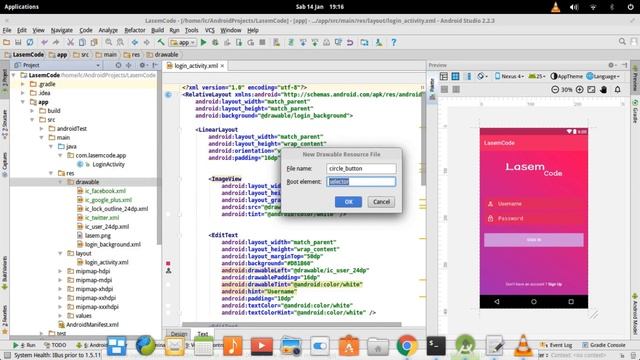
Task: Collapse the drawable folder
Action: click(60, 182)
